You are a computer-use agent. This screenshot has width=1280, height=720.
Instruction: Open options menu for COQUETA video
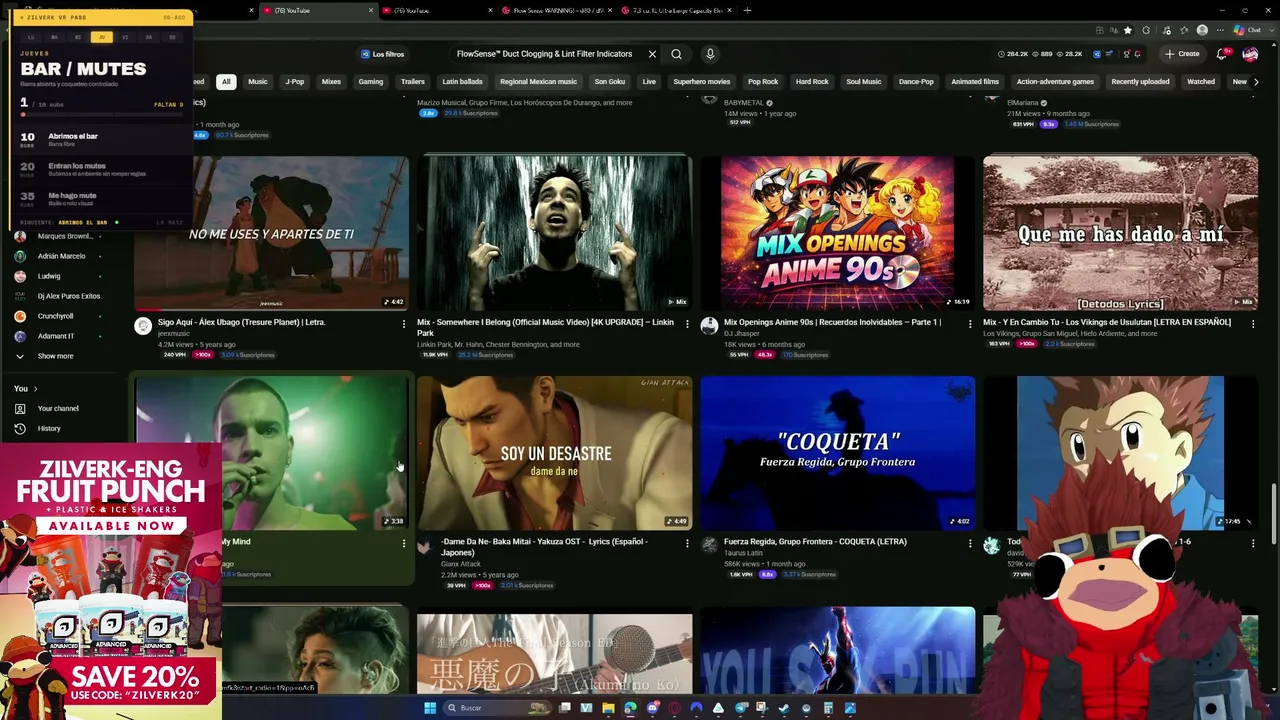pos(970,543)
